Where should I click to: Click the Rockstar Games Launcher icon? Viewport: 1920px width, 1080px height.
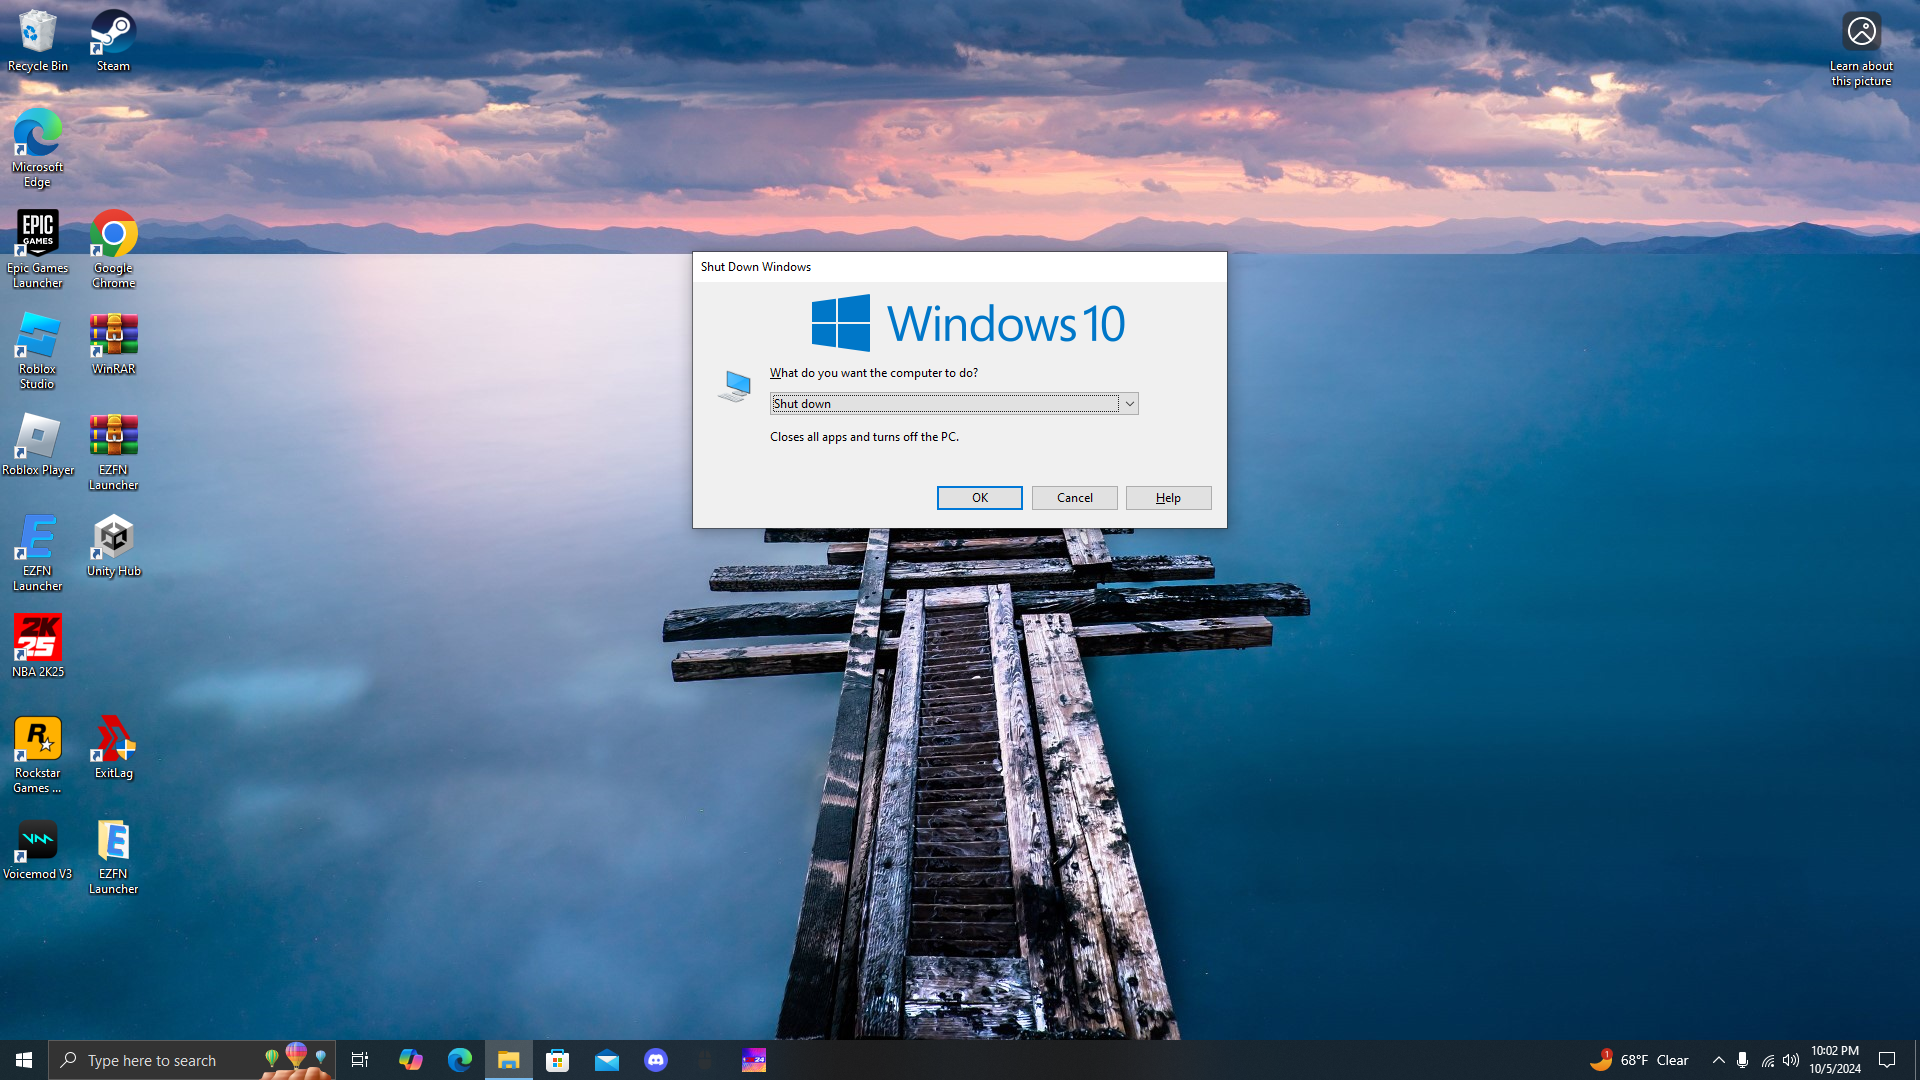click(37, 753)
